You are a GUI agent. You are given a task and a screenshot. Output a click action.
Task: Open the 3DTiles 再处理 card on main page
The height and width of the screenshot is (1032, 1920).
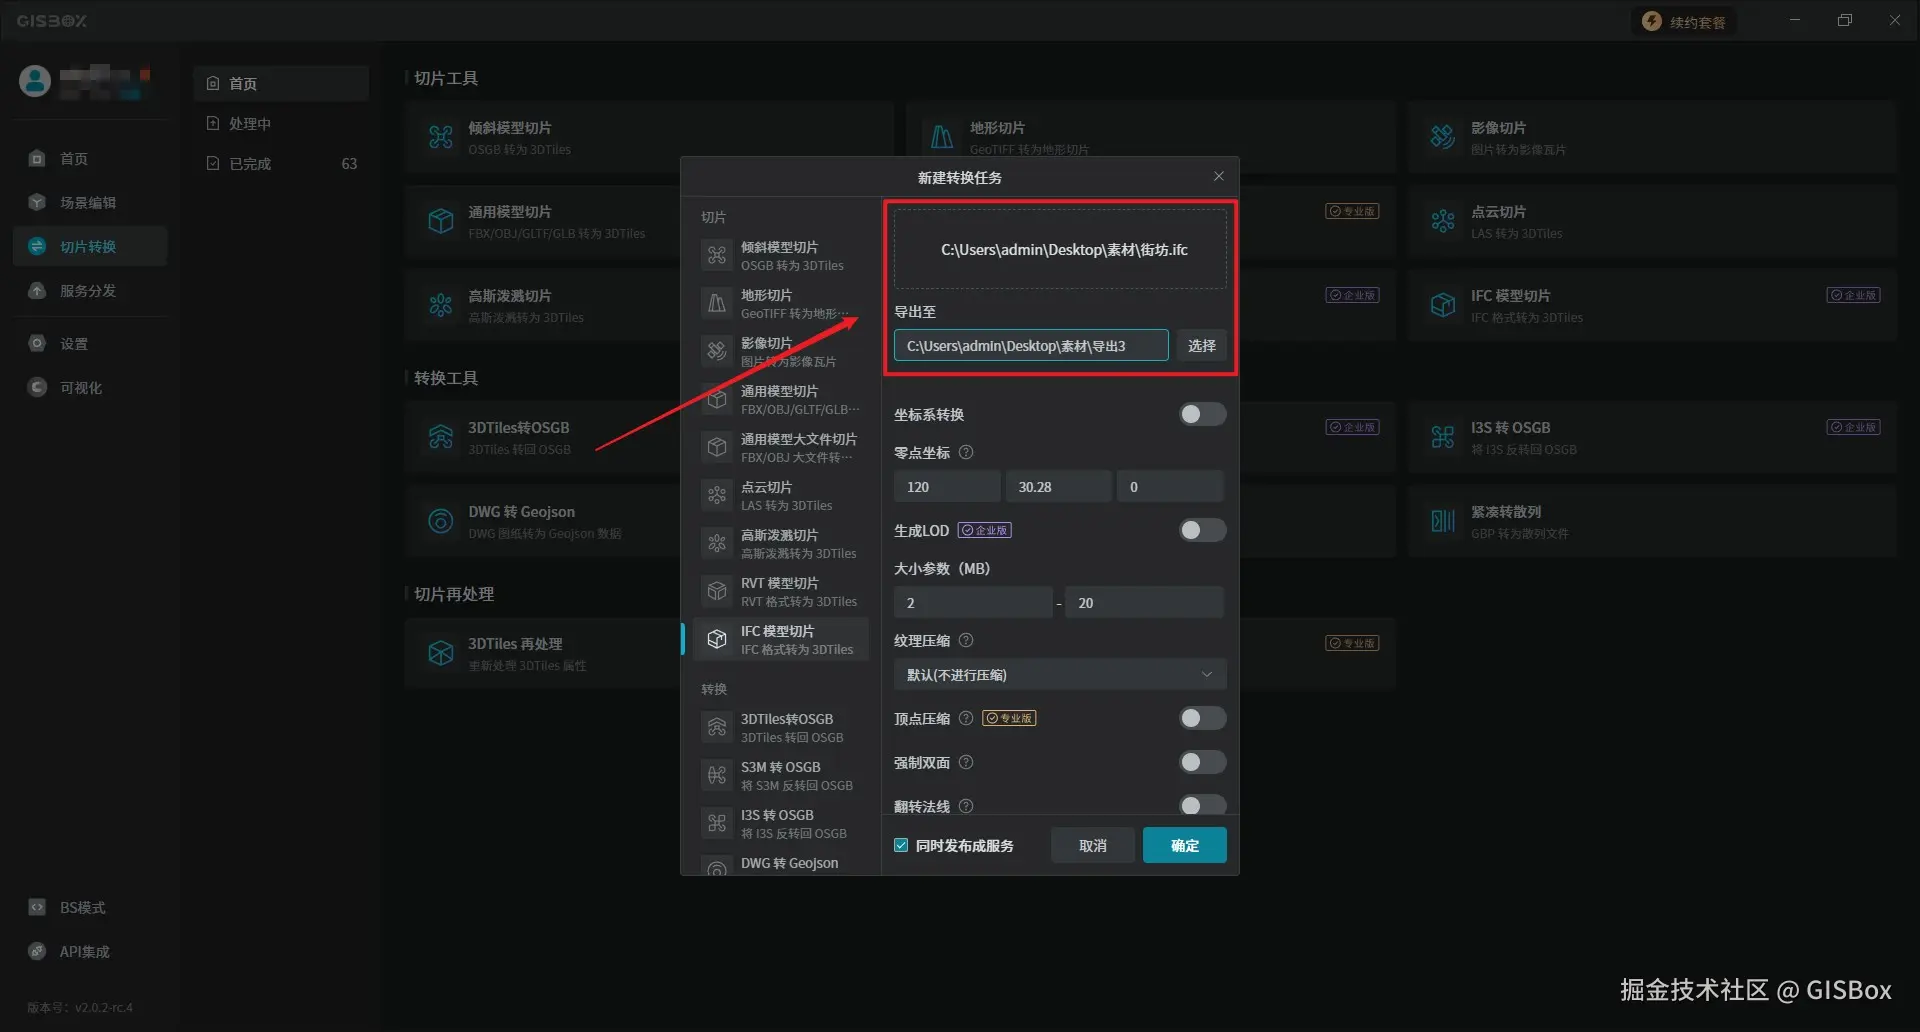pos(543,653)
